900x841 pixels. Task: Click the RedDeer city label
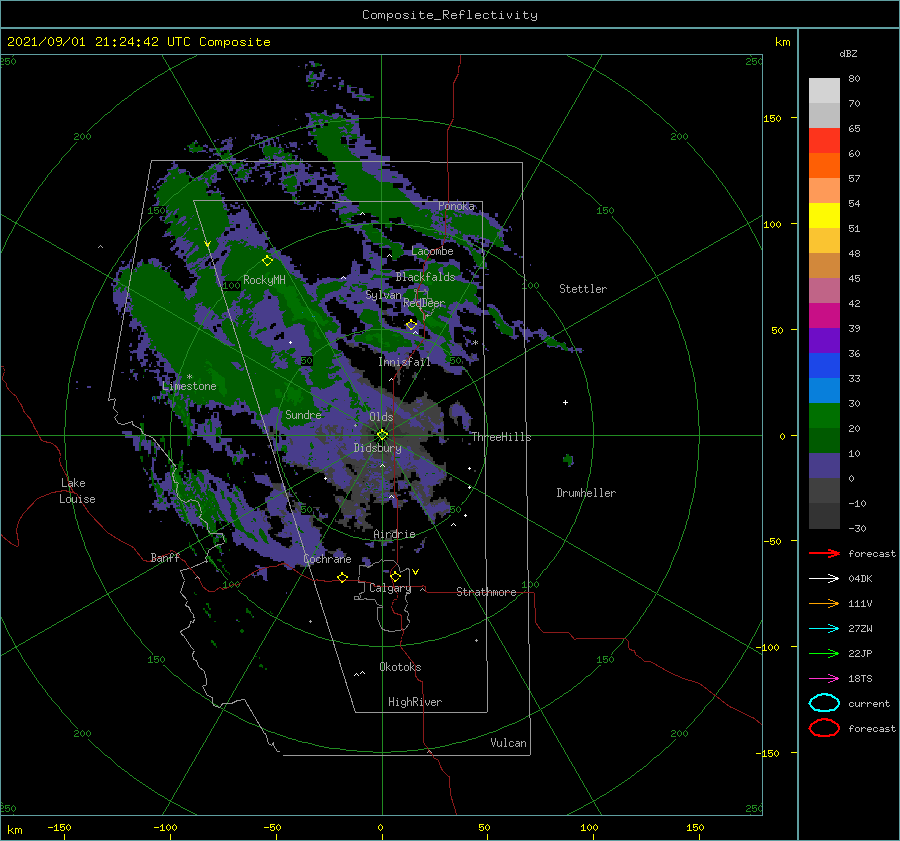(x=424, y=303)
